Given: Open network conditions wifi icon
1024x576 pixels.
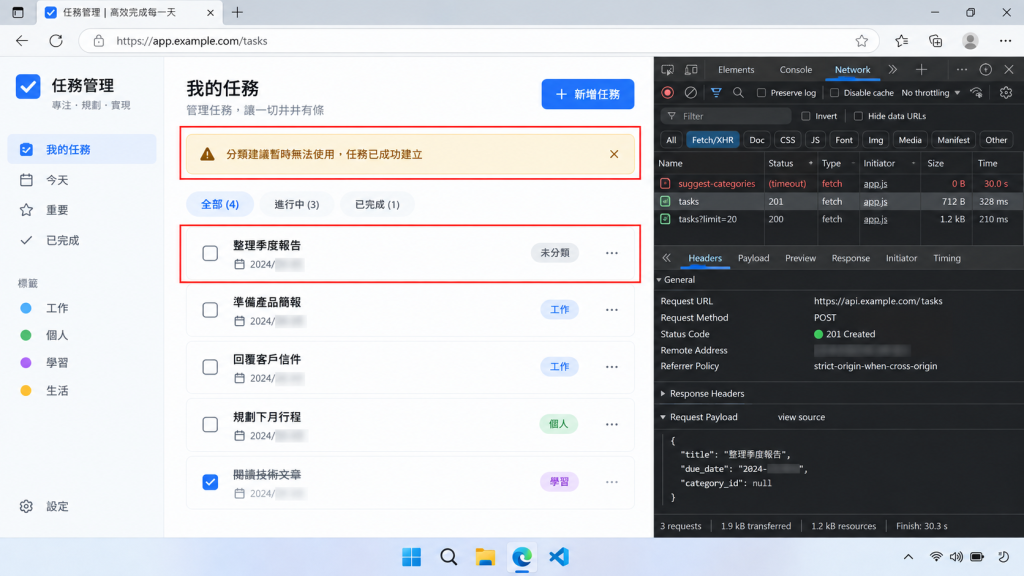Looking at the screenshot, I should click(976, 93).
